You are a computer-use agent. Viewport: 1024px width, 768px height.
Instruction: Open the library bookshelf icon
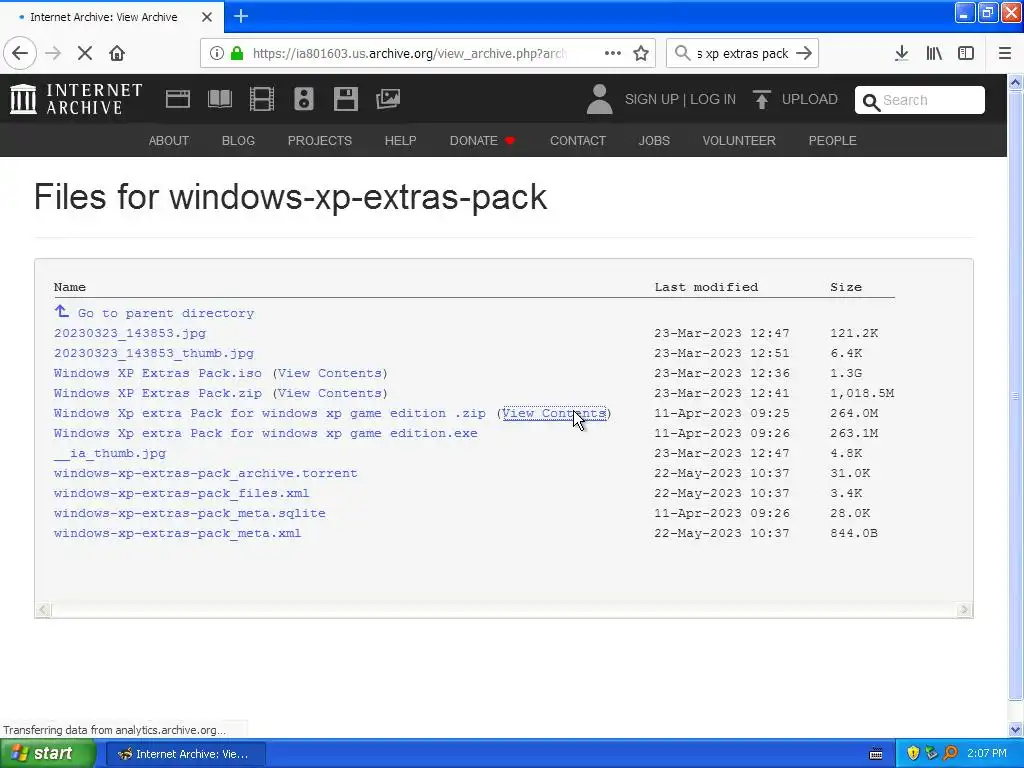pos(934,53)
